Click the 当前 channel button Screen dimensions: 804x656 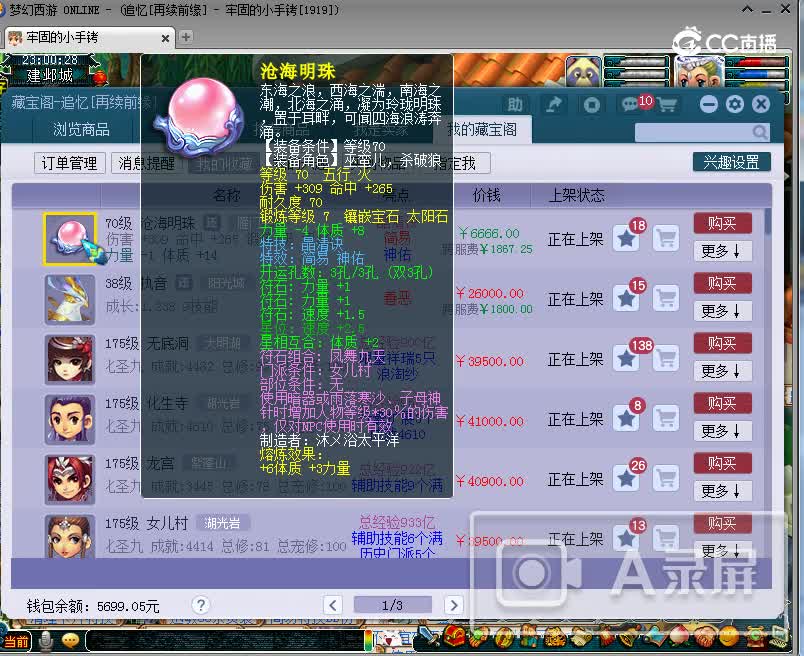(x=16, y=641)
